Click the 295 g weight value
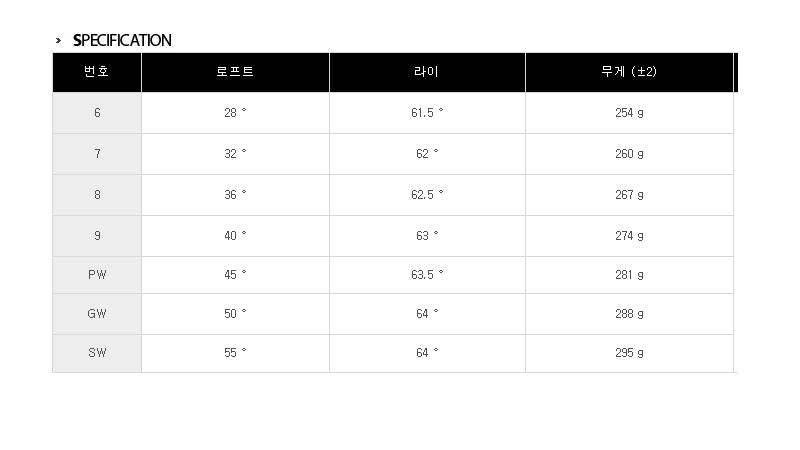Screen dimensions: 800x450 pos(629,352)
